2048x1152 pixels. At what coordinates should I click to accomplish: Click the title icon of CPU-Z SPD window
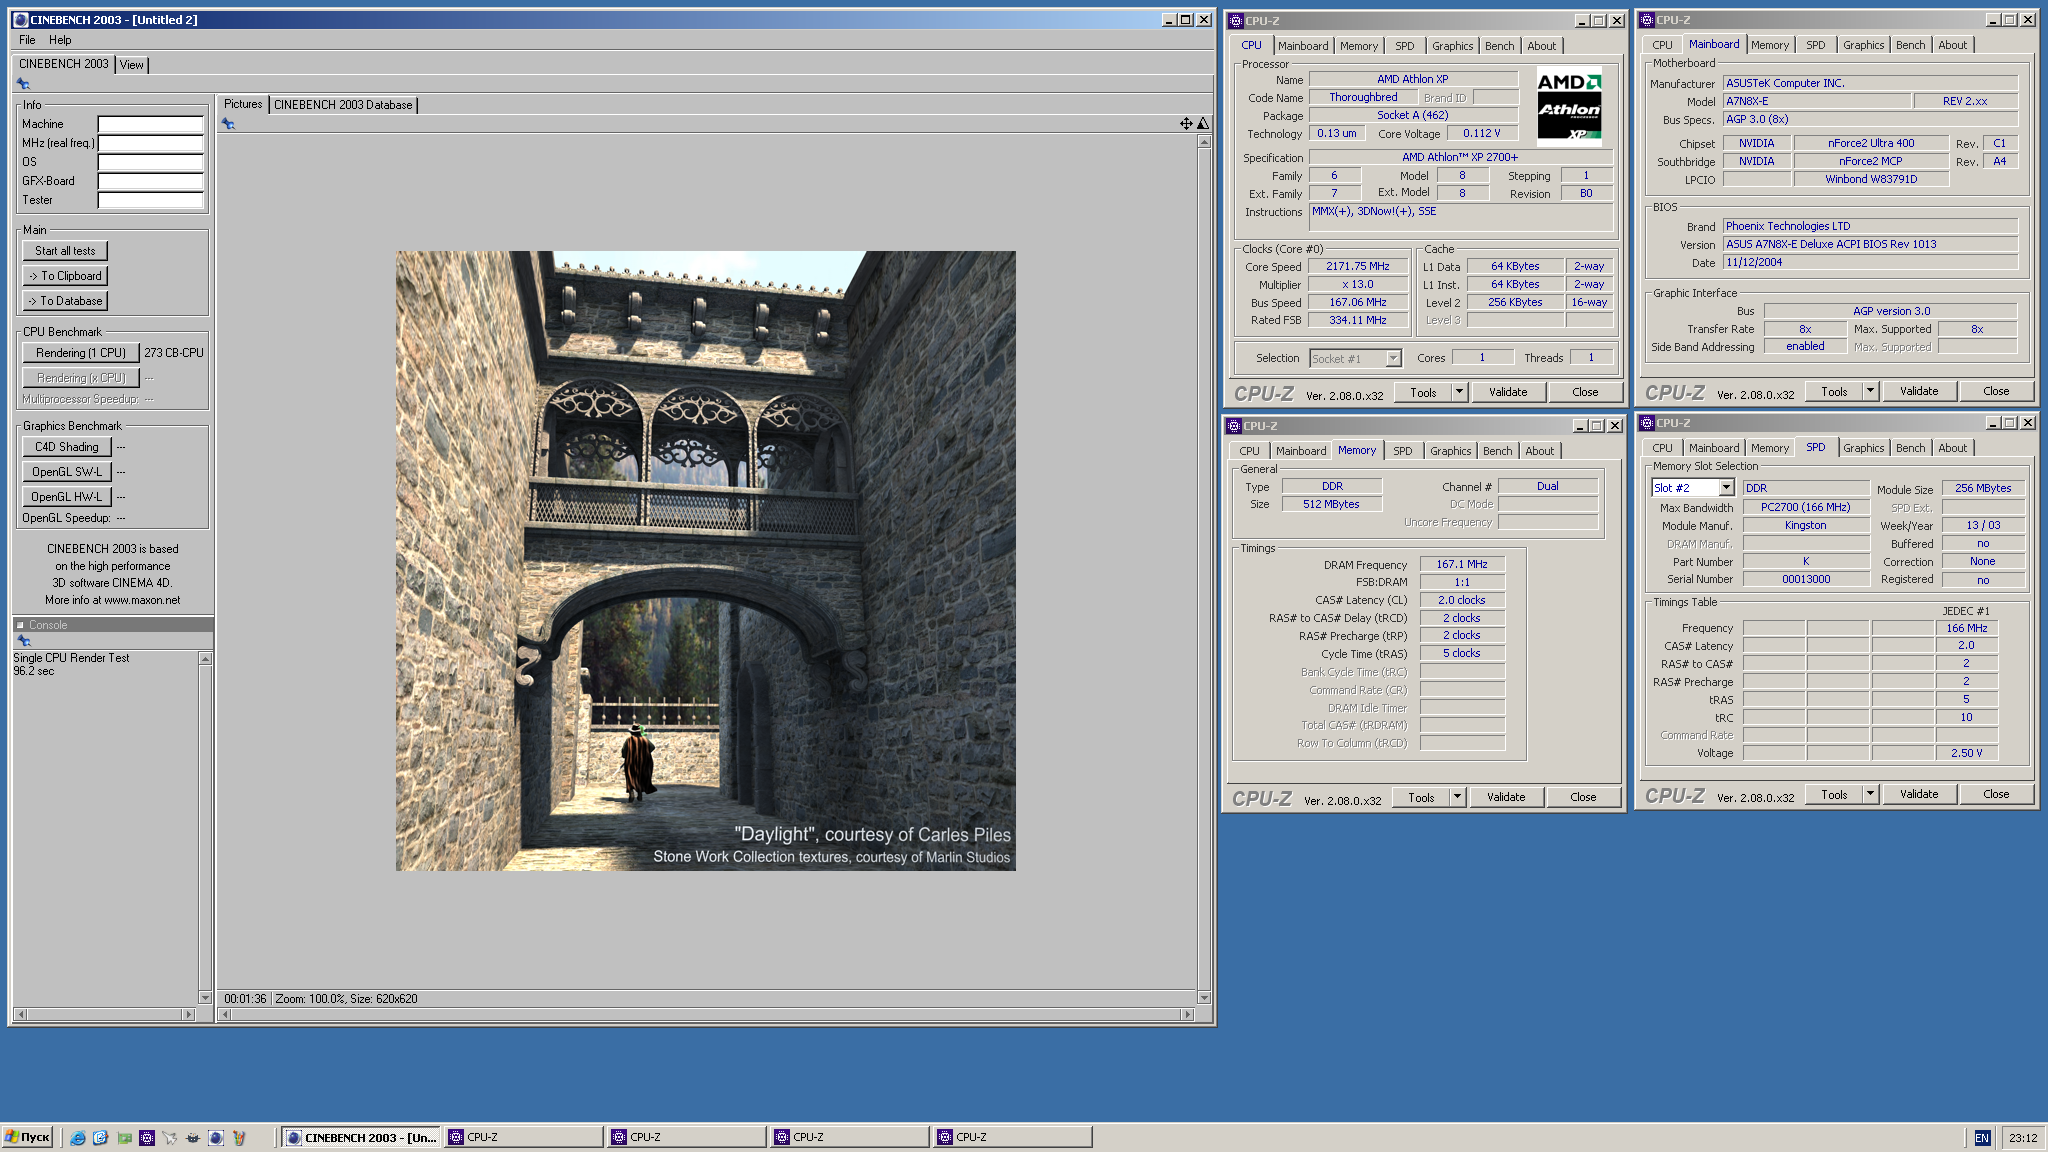1647,423
